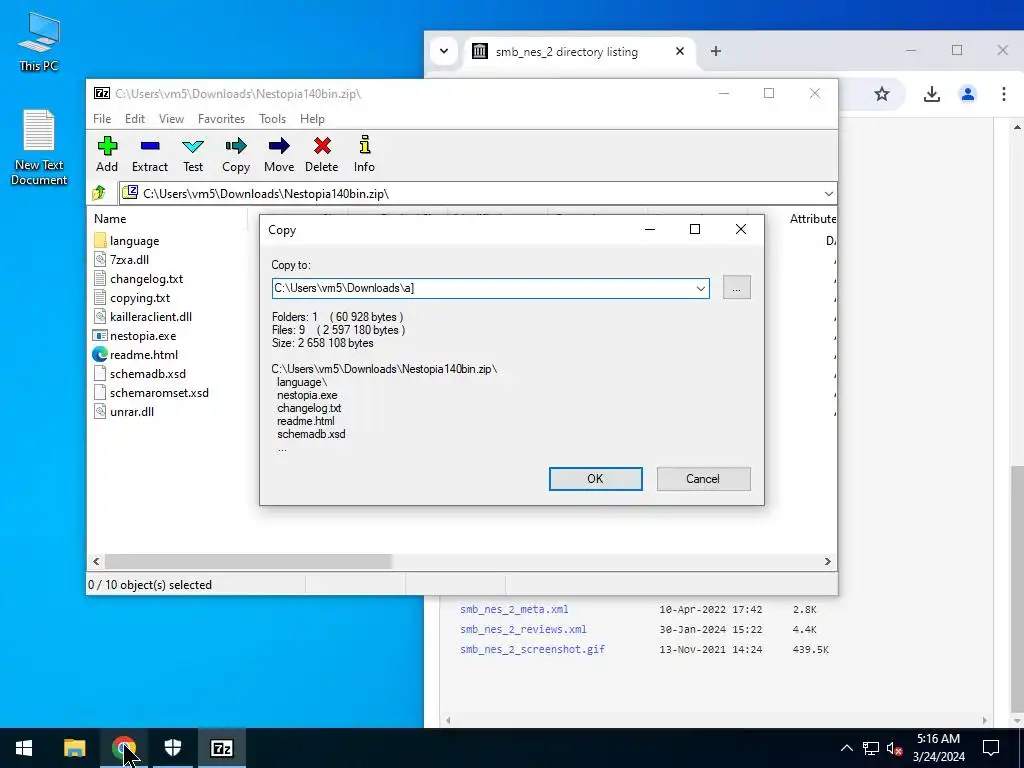Select copying.txt in file list

[140, 298]
